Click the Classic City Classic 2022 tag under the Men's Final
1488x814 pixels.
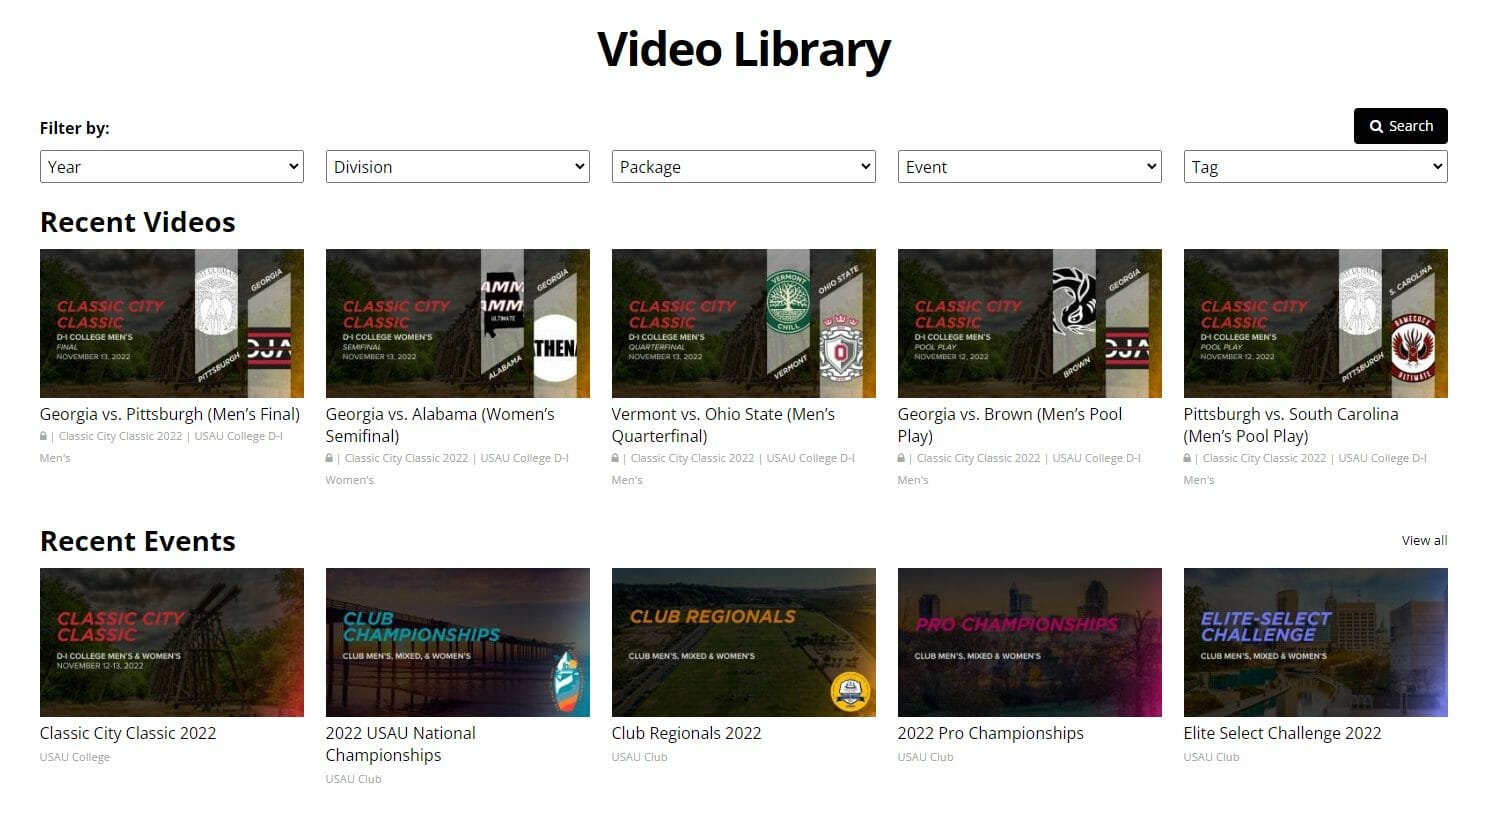click(120, 435)
